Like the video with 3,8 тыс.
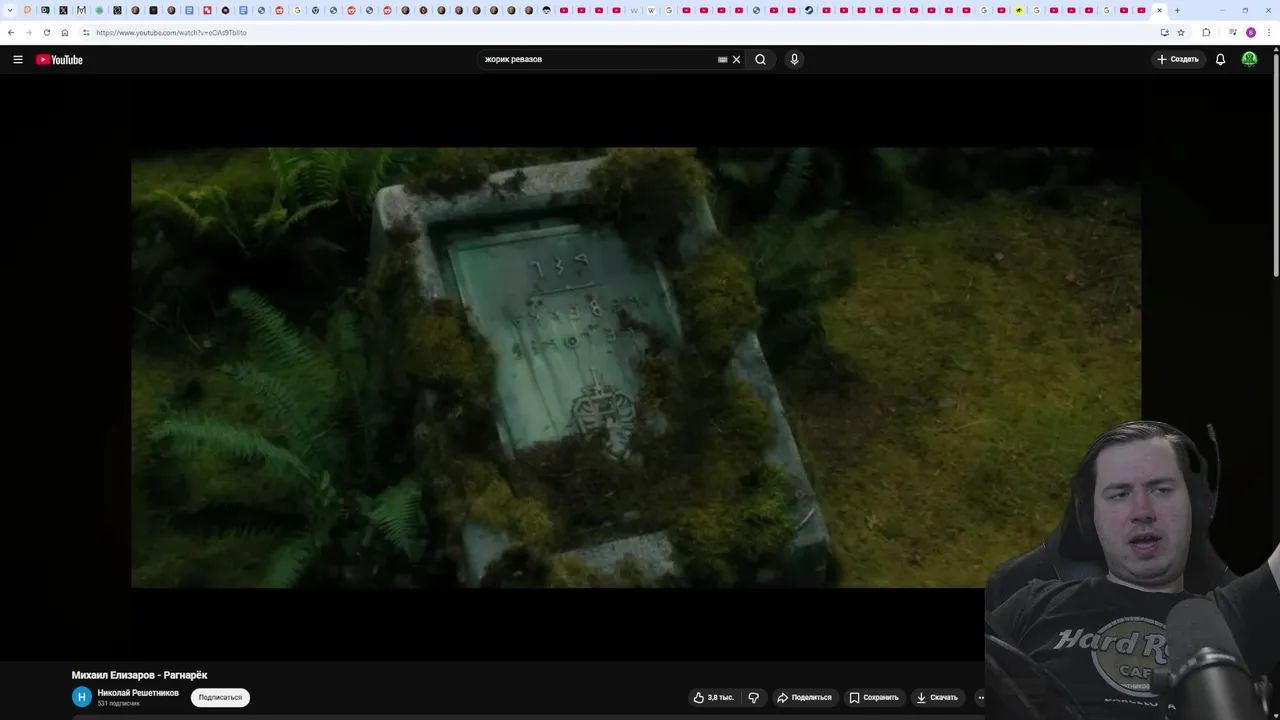Viewport: 1280px width, 720px height. (714, 697)
